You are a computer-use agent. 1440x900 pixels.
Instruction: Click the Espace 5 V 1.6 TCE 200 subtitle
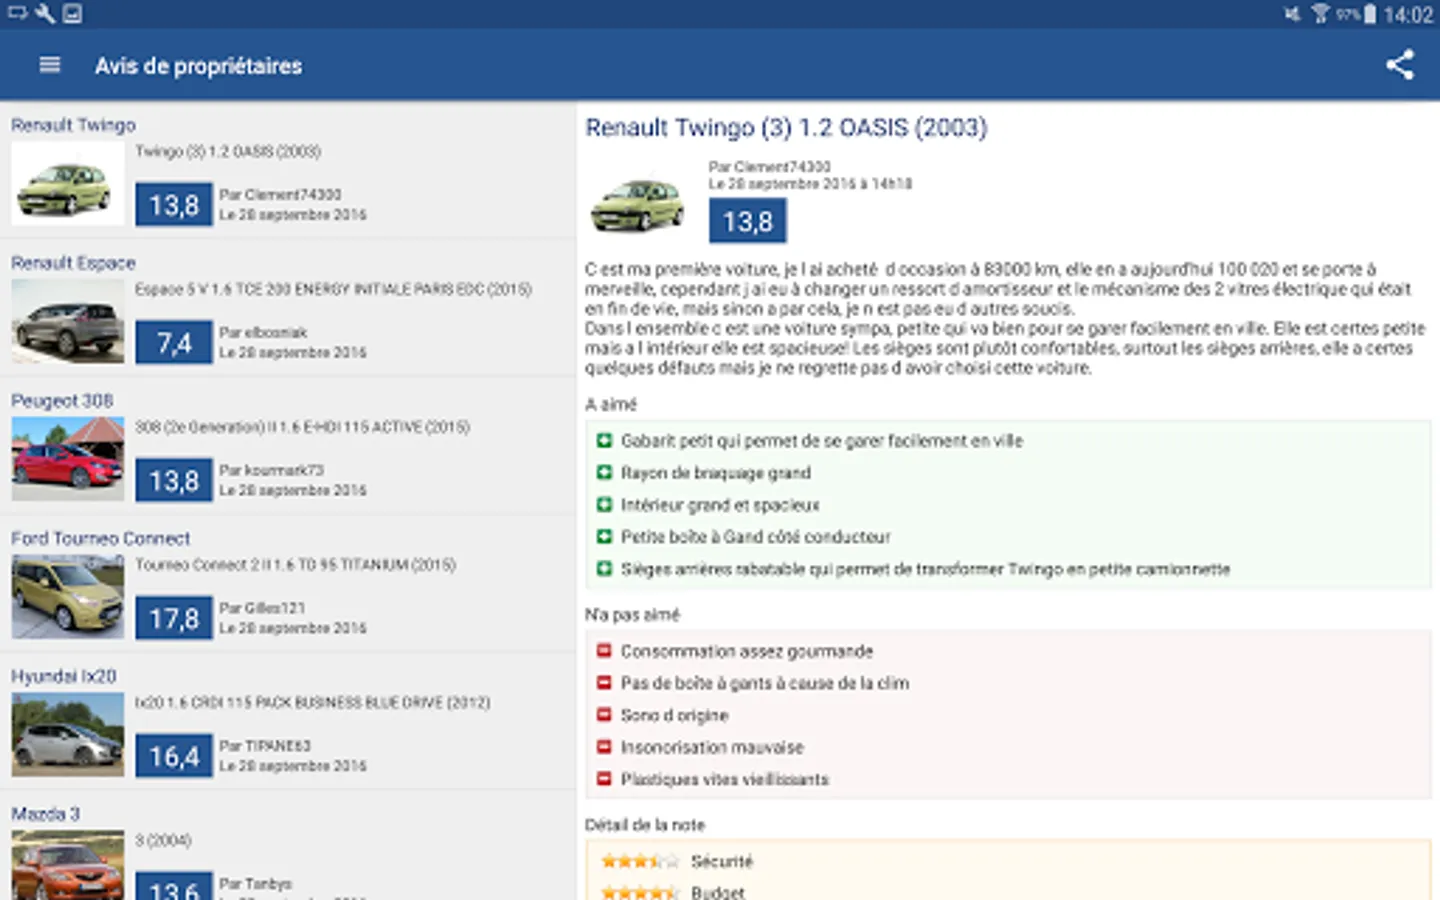click(333, 290)
